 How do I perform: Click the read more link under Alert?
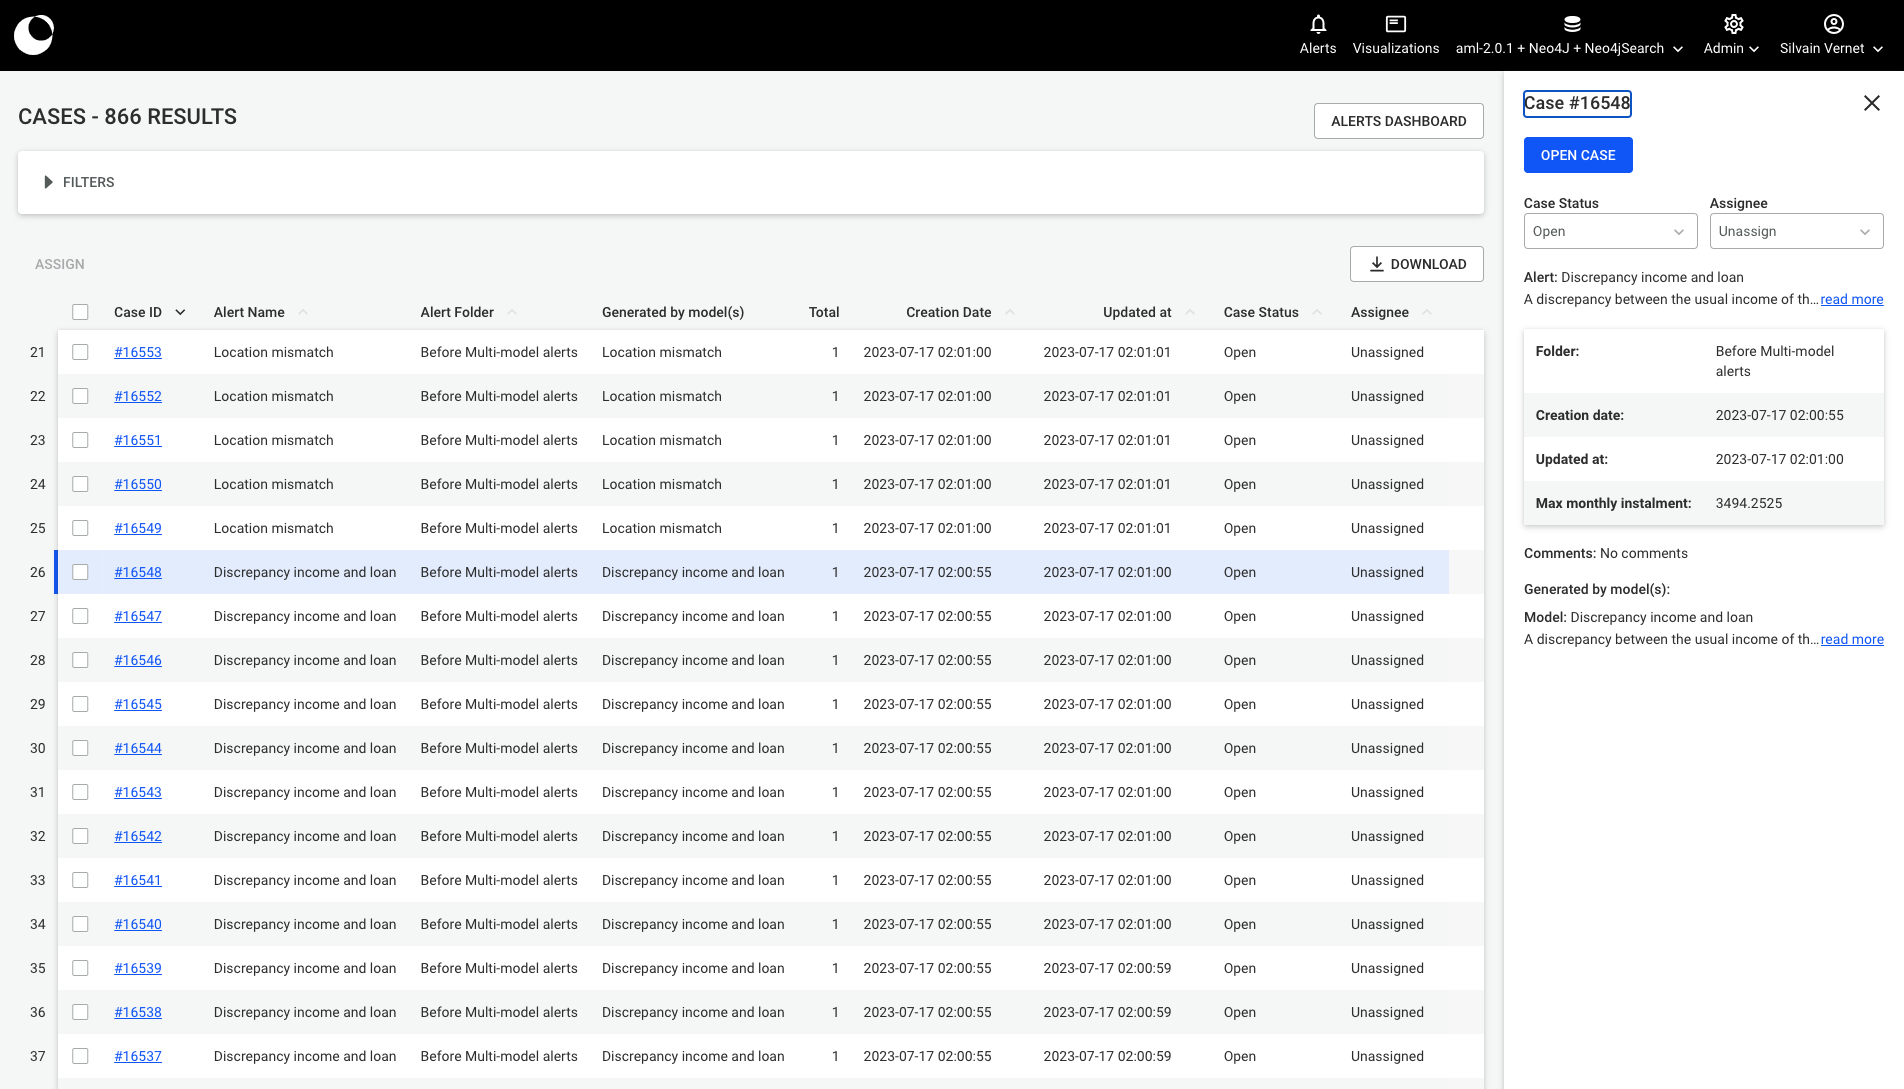click(x=1851, y=299)
